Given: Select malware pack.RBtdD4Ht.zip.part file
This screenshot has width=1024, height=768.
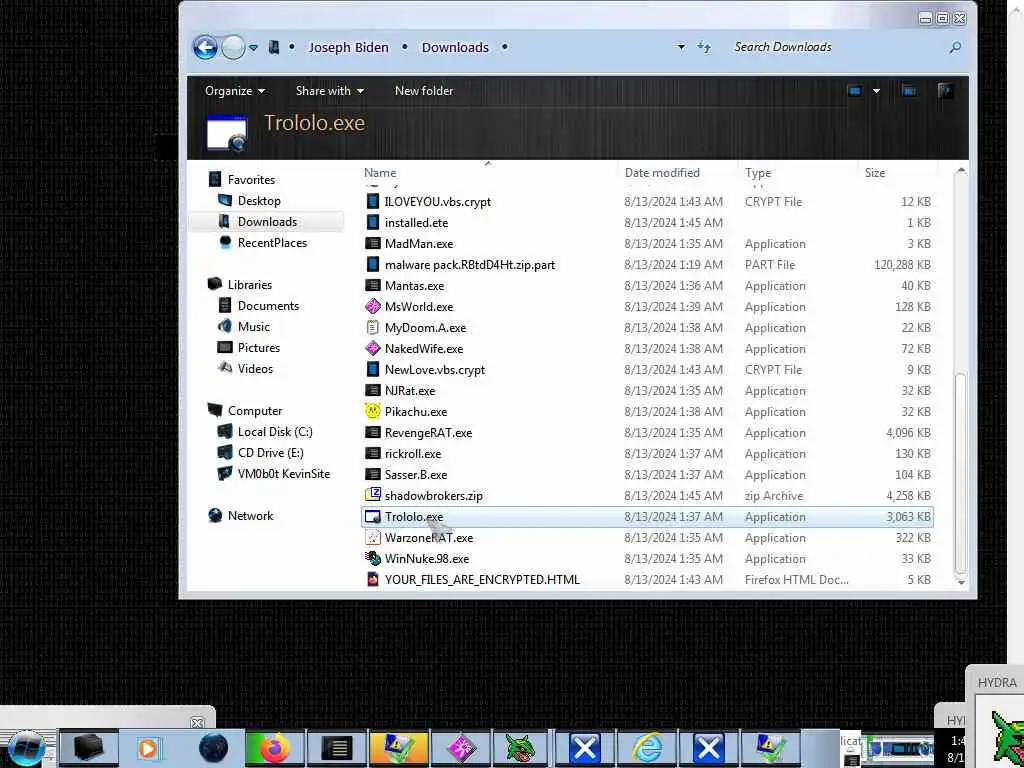Looking at the screenshot, I should click(x=470, y=264).
